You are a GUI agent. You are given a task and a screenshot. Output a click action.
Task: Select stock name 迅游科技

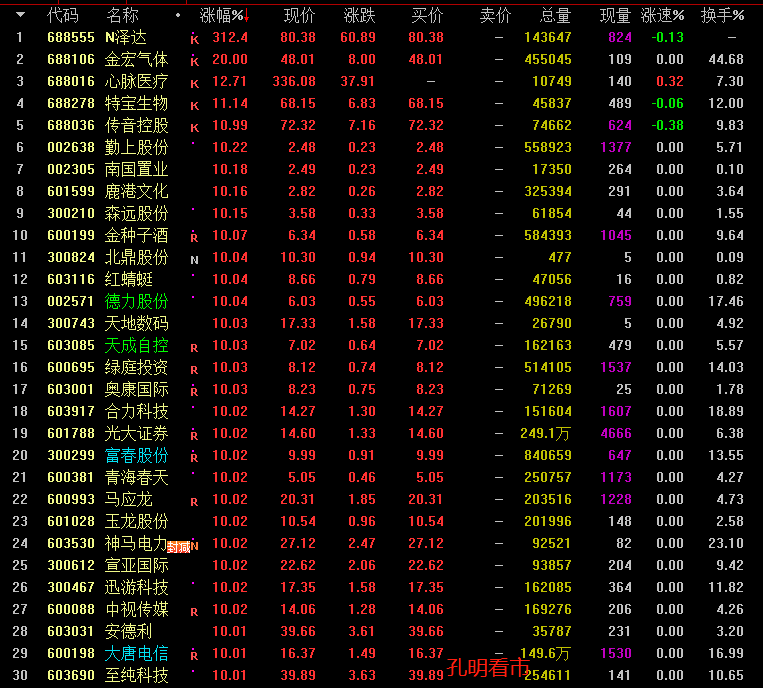click(x=136, y=587)
